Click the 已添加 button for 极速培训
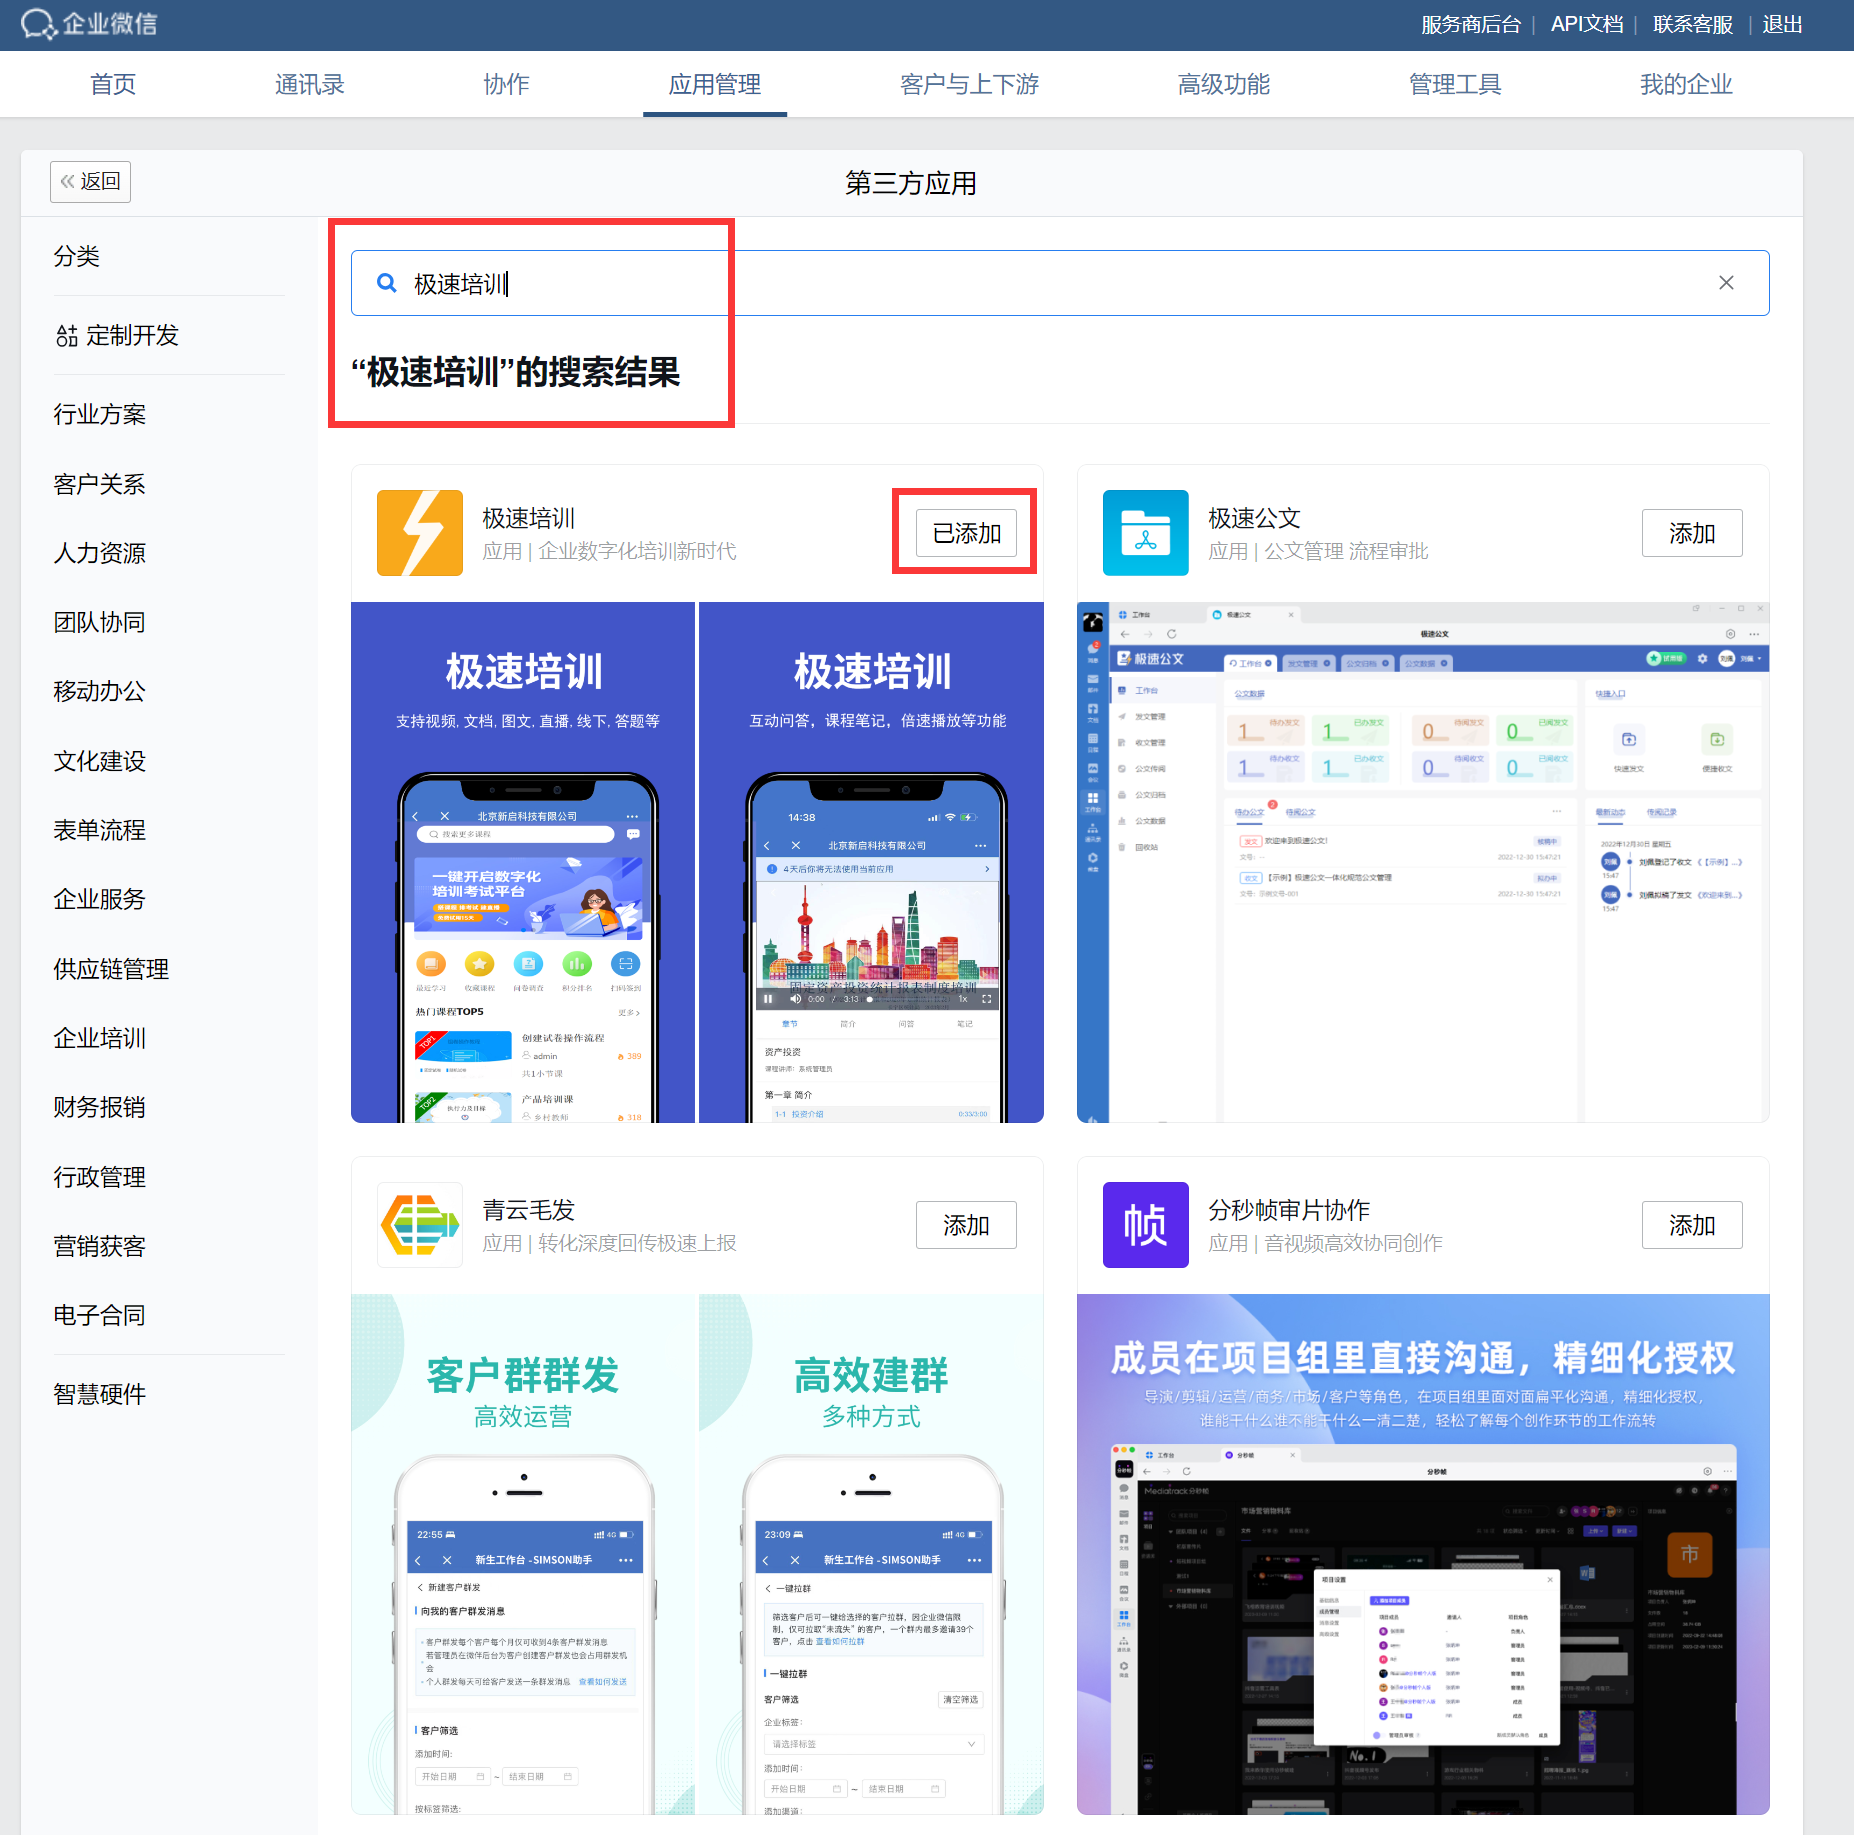 (x=966, y=533)
